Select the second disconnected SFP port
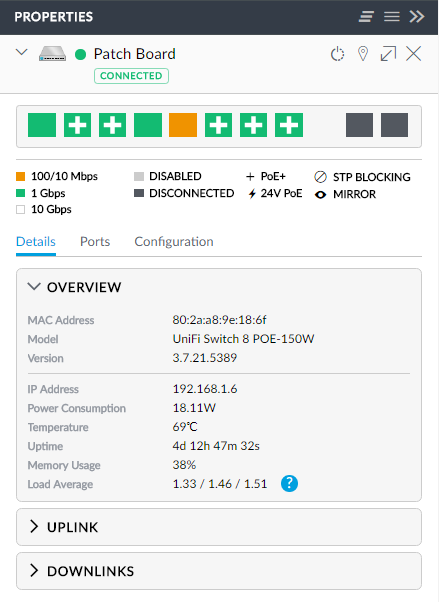This screenshot has height=602, width=439. (394, 125)
